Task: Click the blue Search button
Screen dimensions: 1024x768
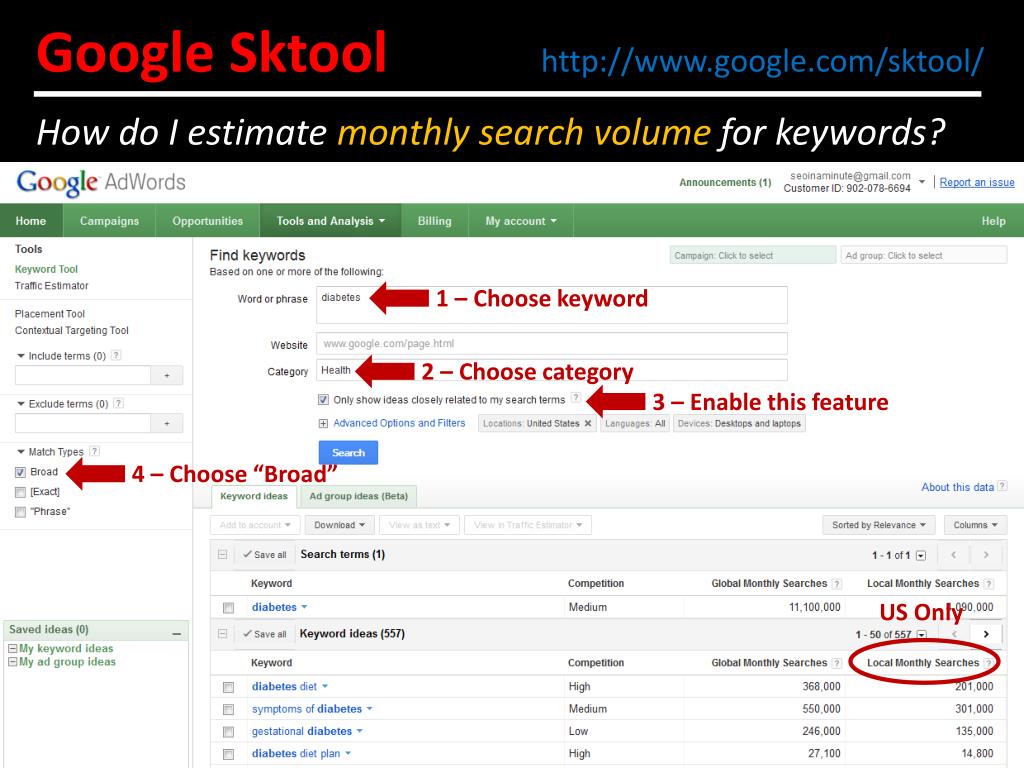Action: pos(348,453)
